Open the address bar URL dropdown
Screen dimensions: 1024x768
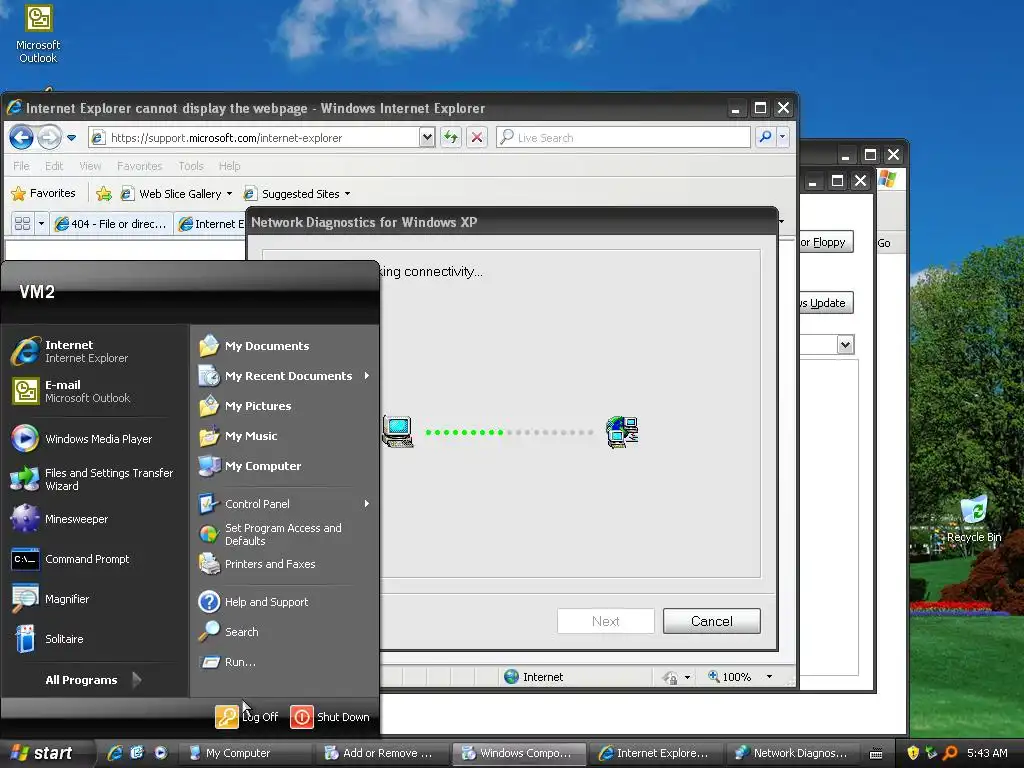427,138
